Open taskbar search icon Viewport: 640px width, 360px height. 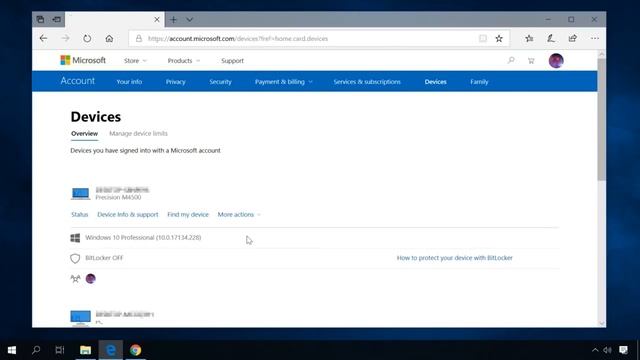[x=36, y=350]
